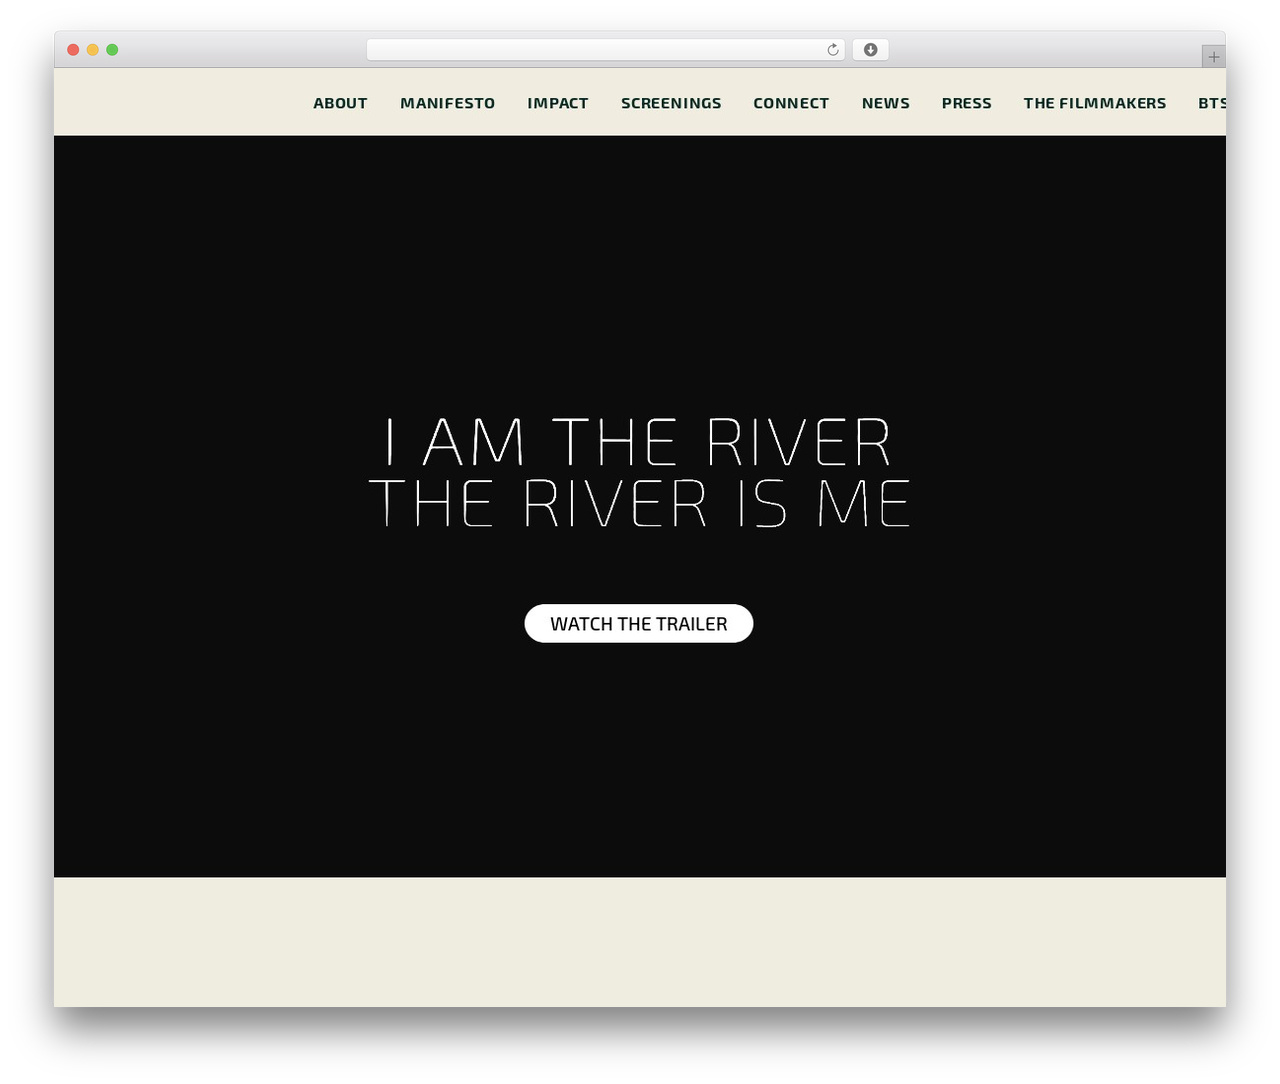This screenshot has height=1084, width=1280.
Task: Click the downloads arrow icon
Action: click(870, 50)
